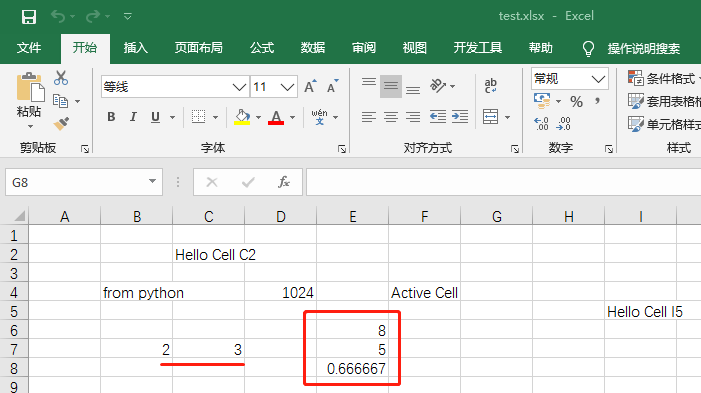Click the Percent Style icon

(x=576, y=102)
